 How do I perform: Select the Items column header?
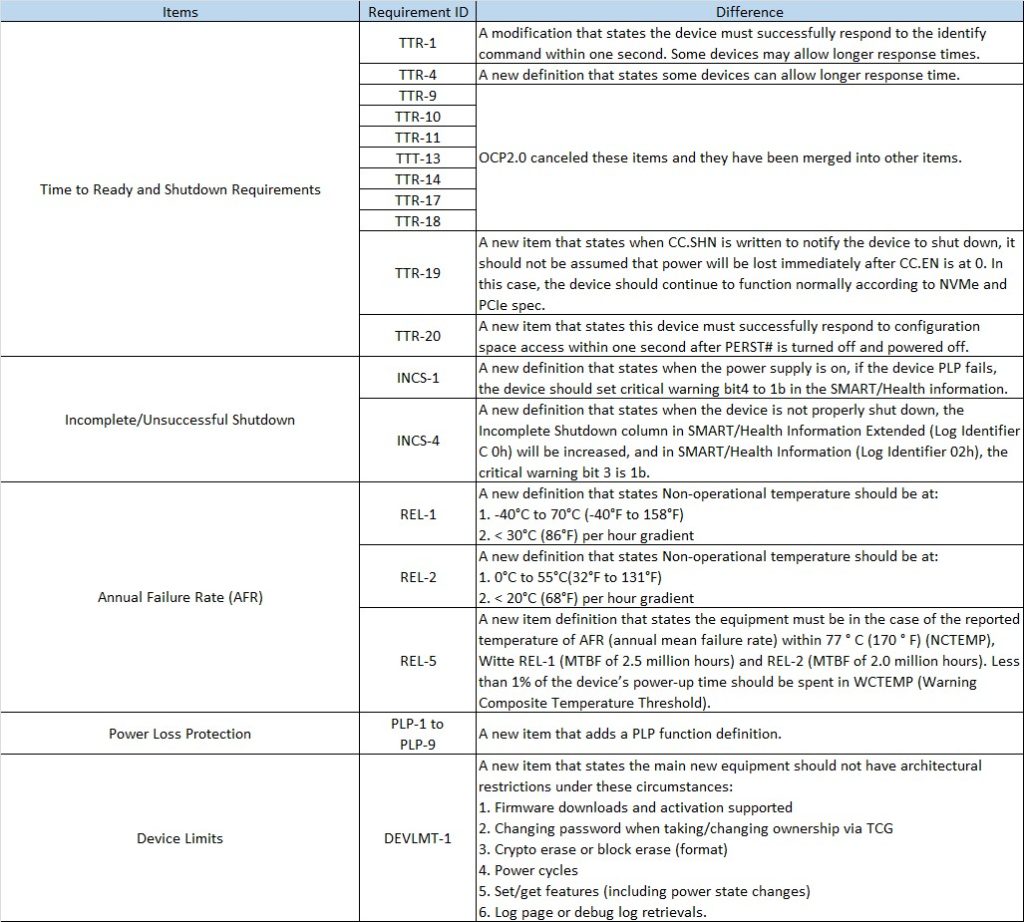(180, 12)
